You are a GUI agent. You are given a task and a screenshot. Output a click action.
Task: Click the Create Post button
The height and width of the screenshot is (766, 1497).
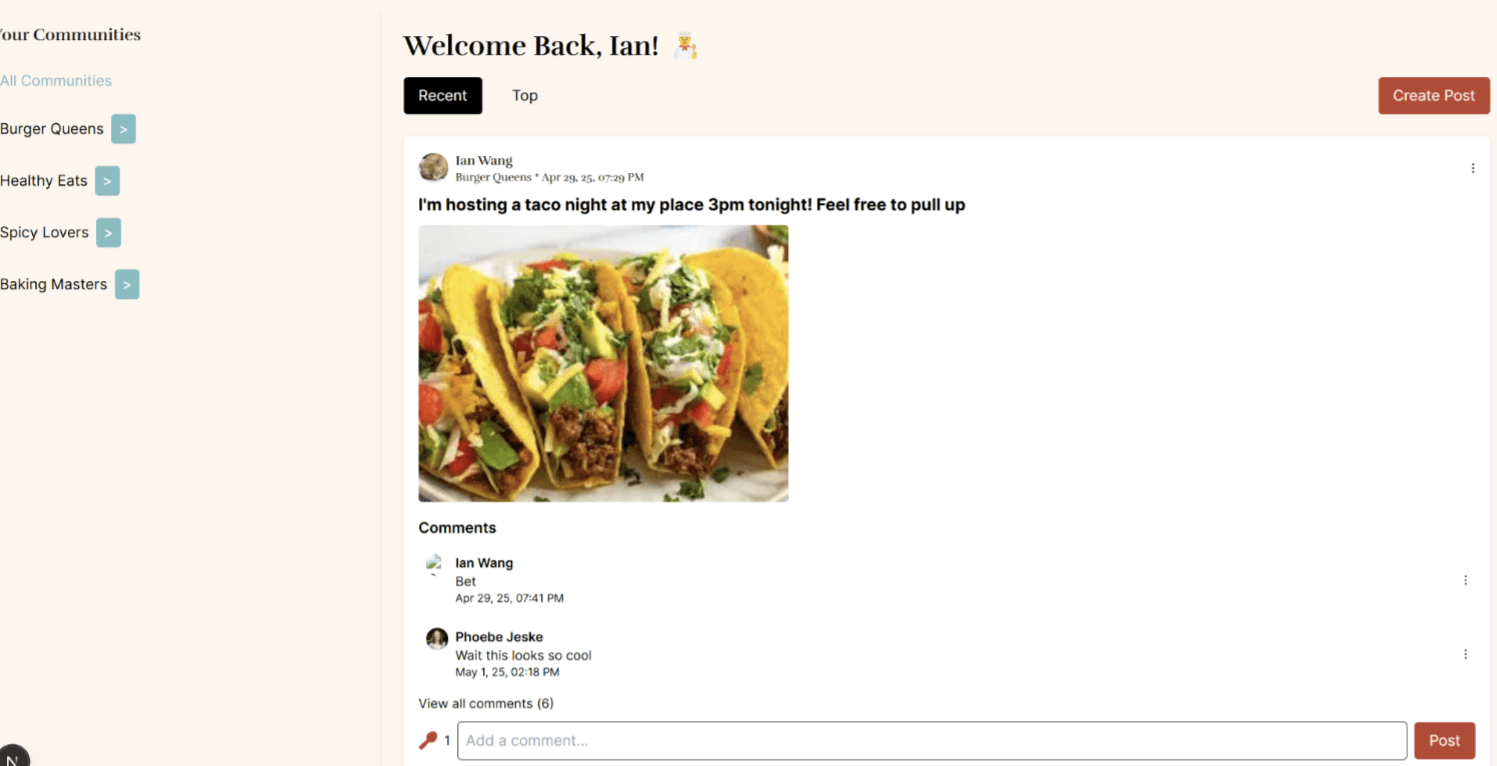[1434, 96]
